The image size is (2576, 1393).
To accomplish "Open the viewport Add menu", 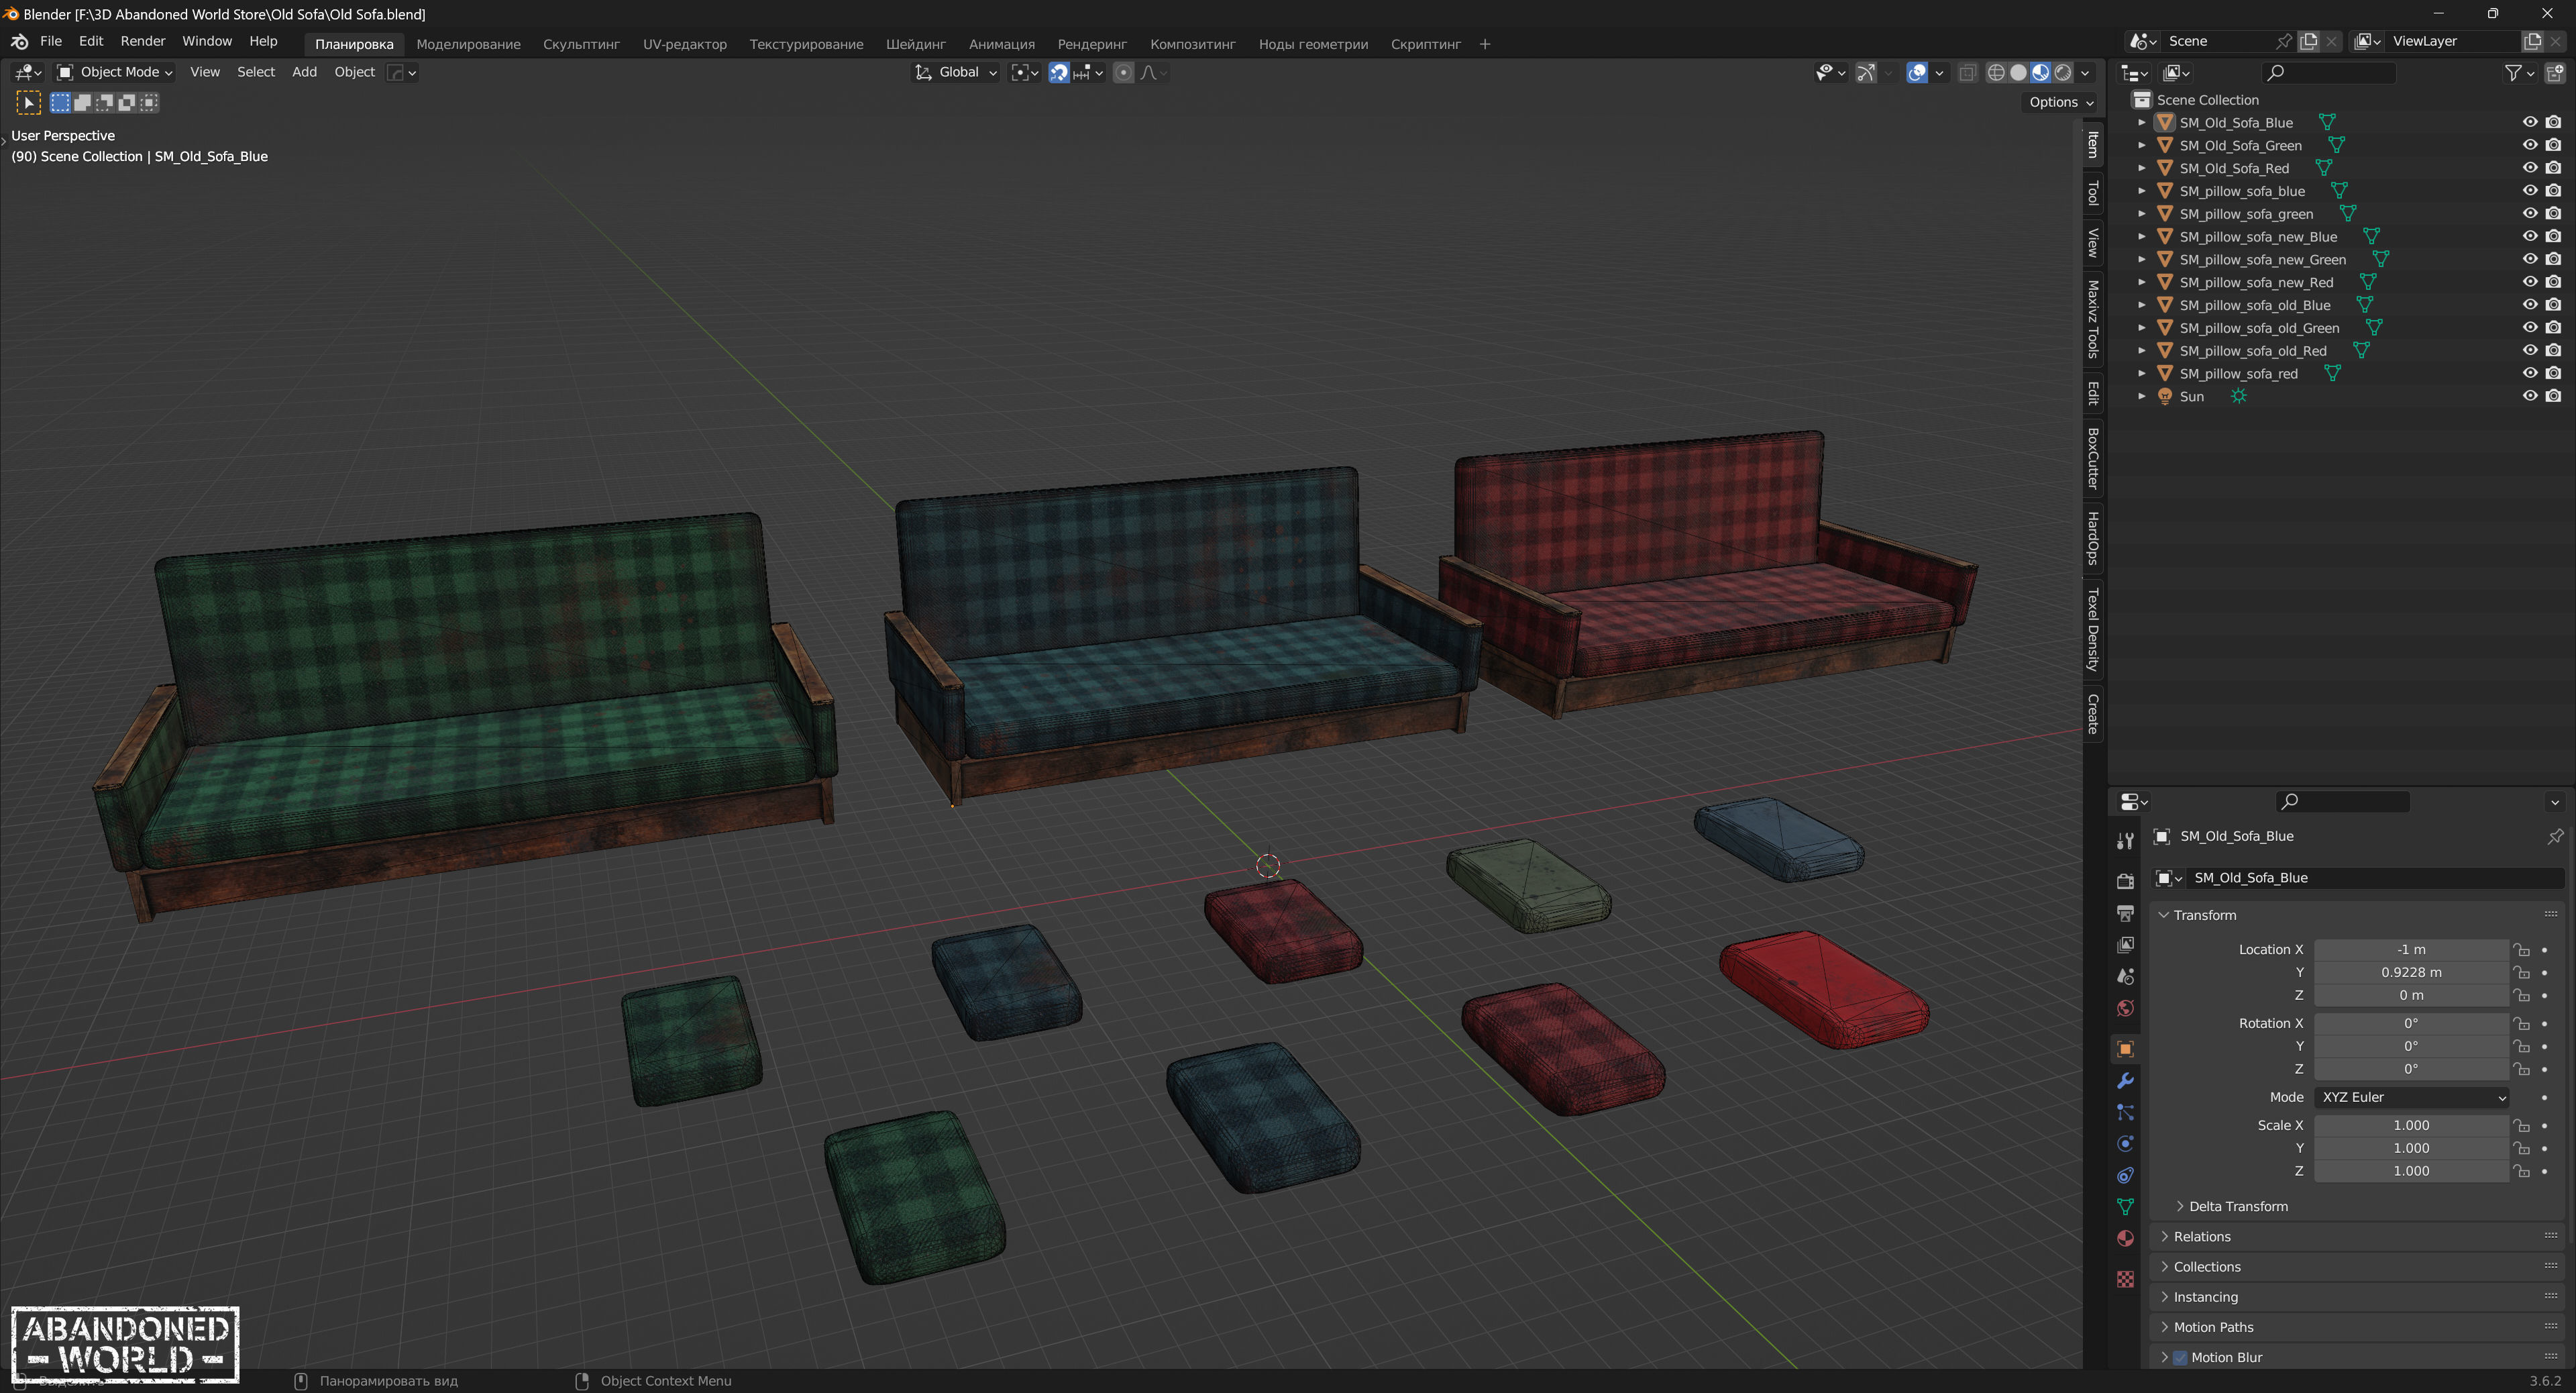I will pos(304,72).
